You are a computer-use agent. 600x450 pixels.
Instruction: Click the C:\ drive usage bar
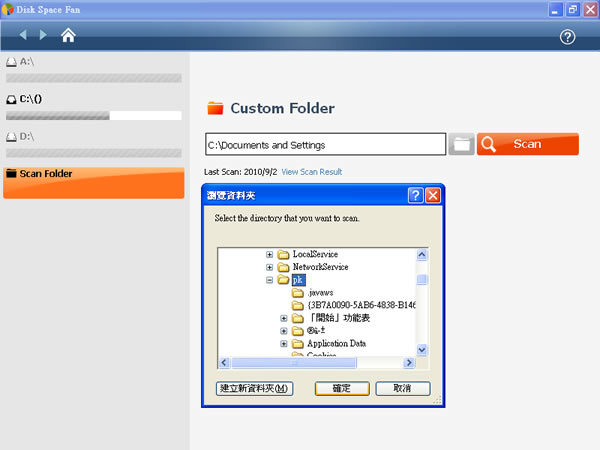click(94, 116)
